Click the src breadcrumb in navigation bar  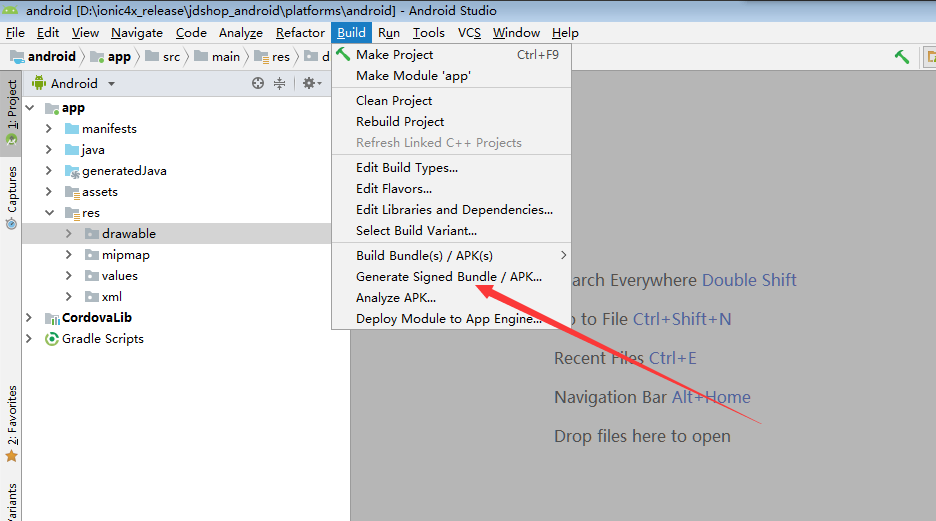point(162,57)
